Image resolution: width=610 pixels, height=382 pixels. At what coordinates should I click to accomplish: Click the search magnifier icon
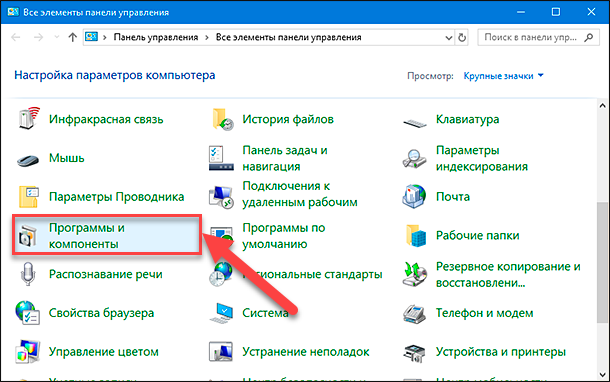pos(589,37)
